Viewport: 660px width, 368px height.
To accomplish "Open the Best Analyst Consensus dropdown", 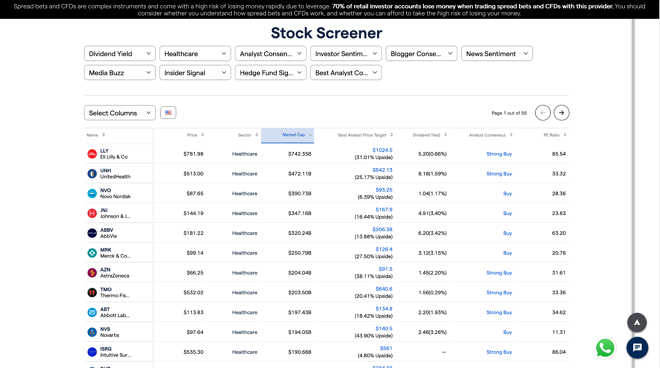I will (x=346, y=72).
